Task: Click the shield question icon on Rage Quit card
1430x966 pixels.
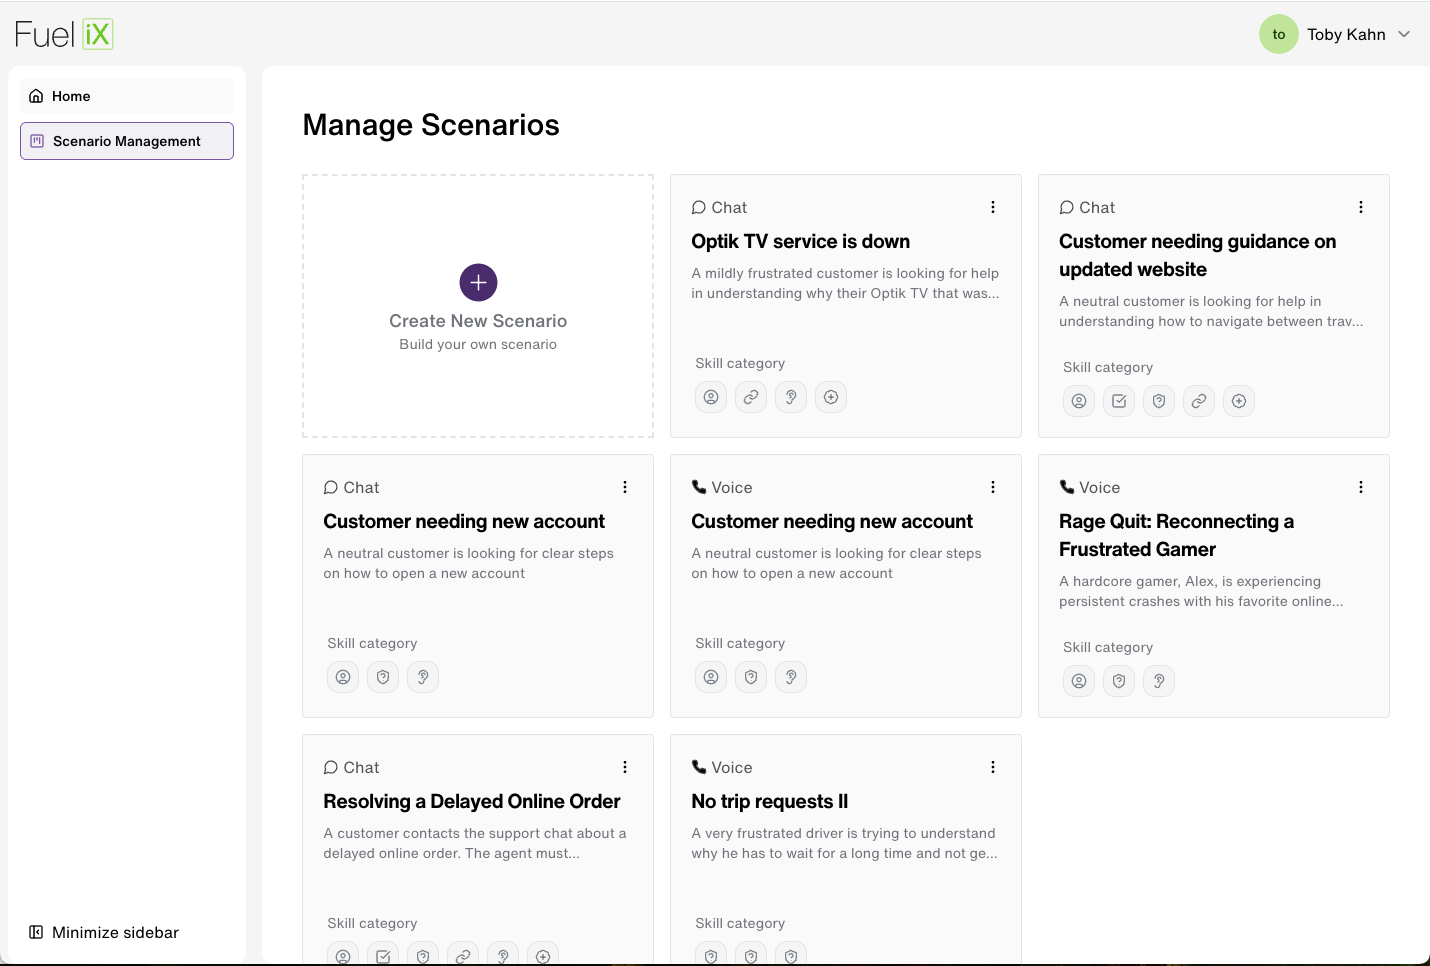Action: coord(1119,681)
